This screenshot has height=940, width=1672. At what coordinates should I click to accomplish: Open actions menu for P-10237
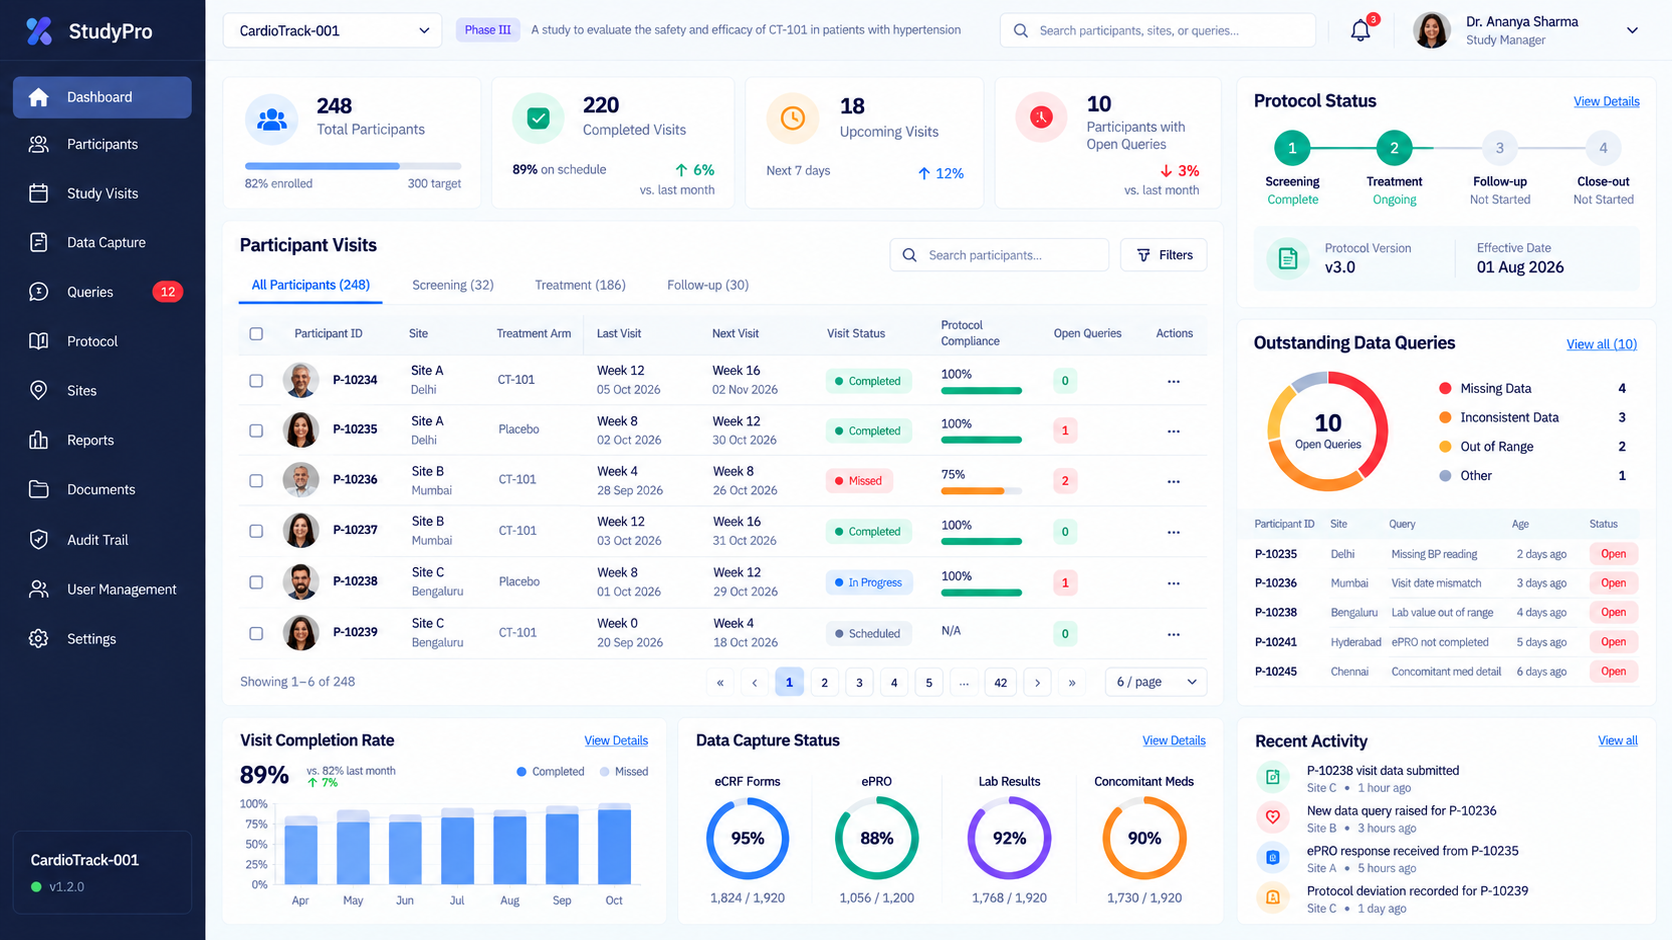coord(1173,532)
